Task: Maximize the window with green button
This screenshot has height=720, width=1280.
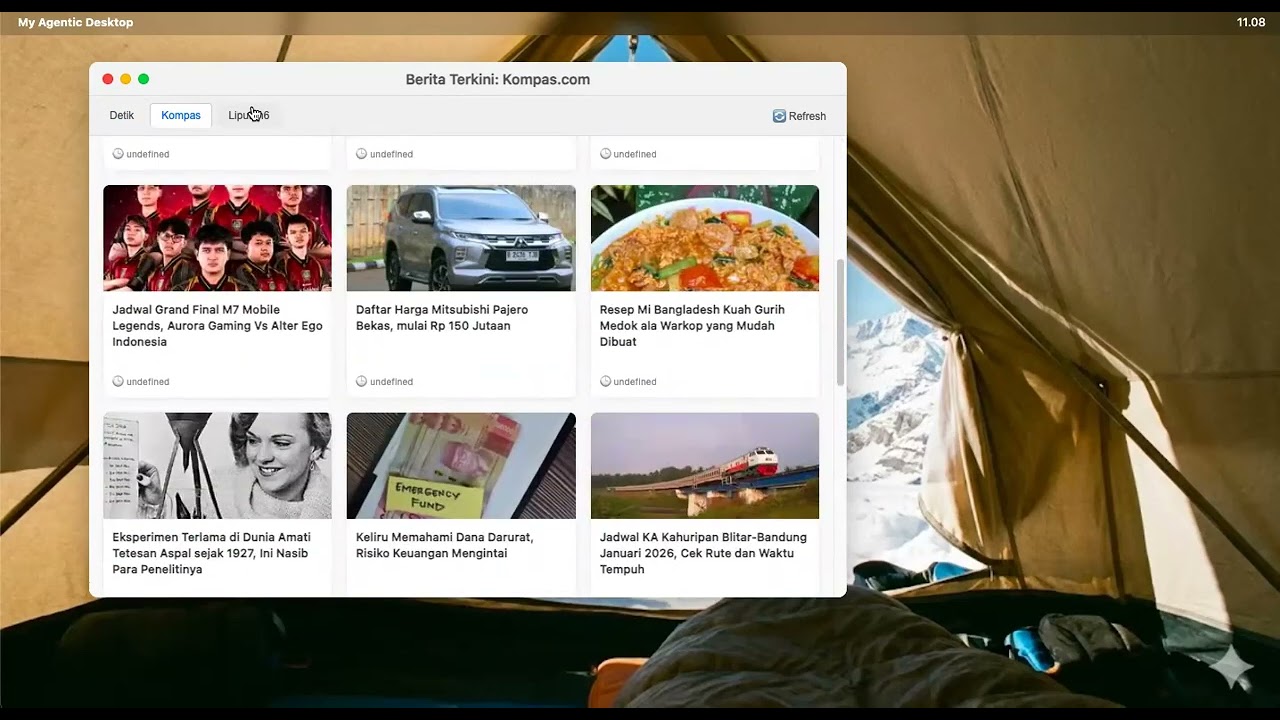Action: 144,79
